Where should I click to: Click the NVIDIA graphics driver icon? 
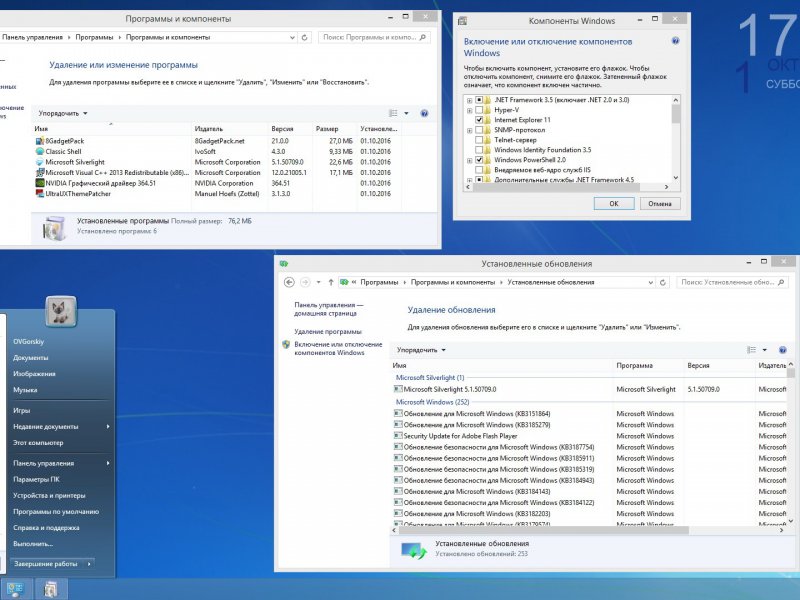(x=40, y=183)
